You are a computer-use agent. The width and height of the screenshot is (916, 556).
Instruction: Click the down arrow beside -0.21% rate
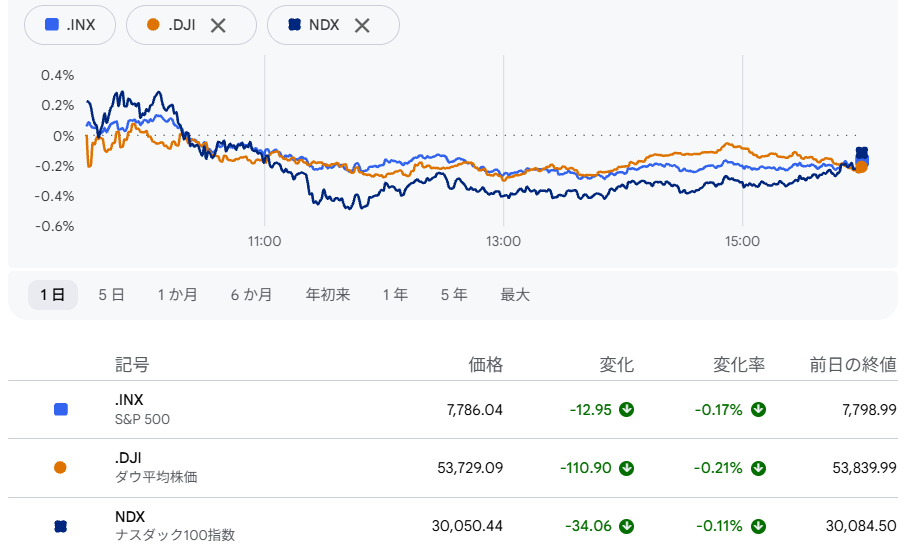pyautogui.click(x=758, y=468)
